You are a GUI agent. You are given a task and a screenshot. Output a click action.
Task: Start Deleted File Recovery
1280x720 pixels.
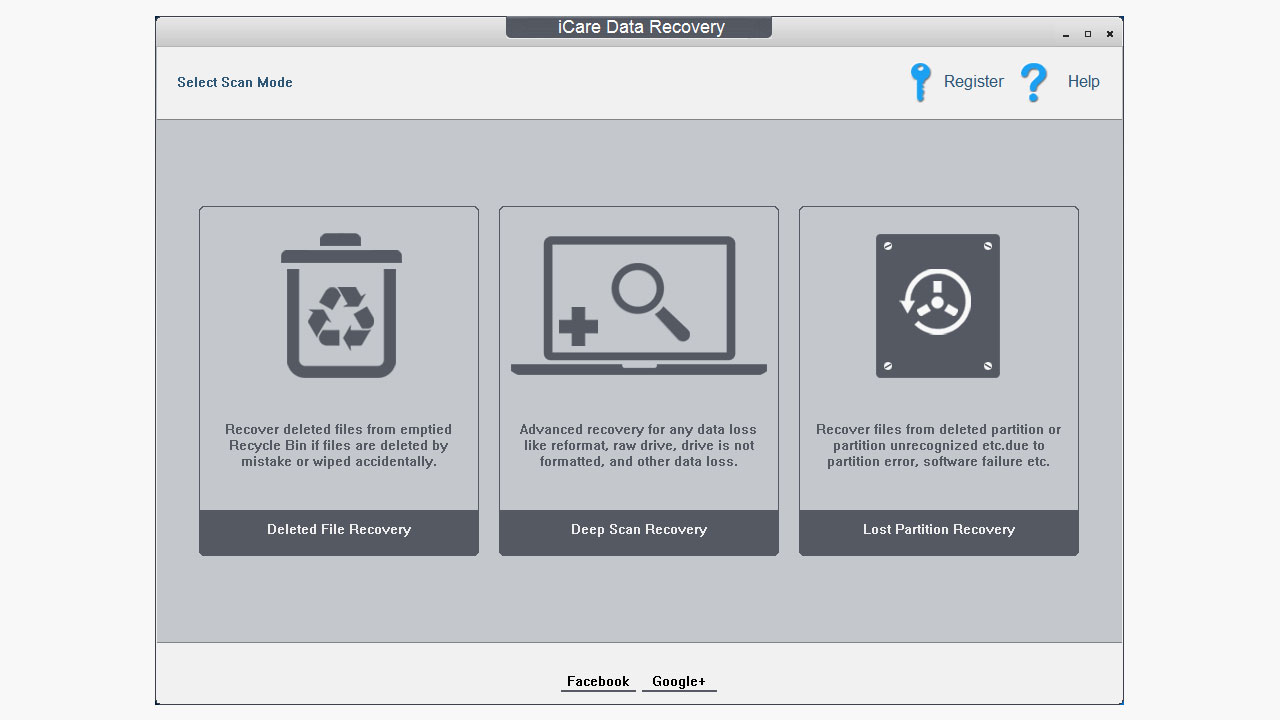(339, 532)
